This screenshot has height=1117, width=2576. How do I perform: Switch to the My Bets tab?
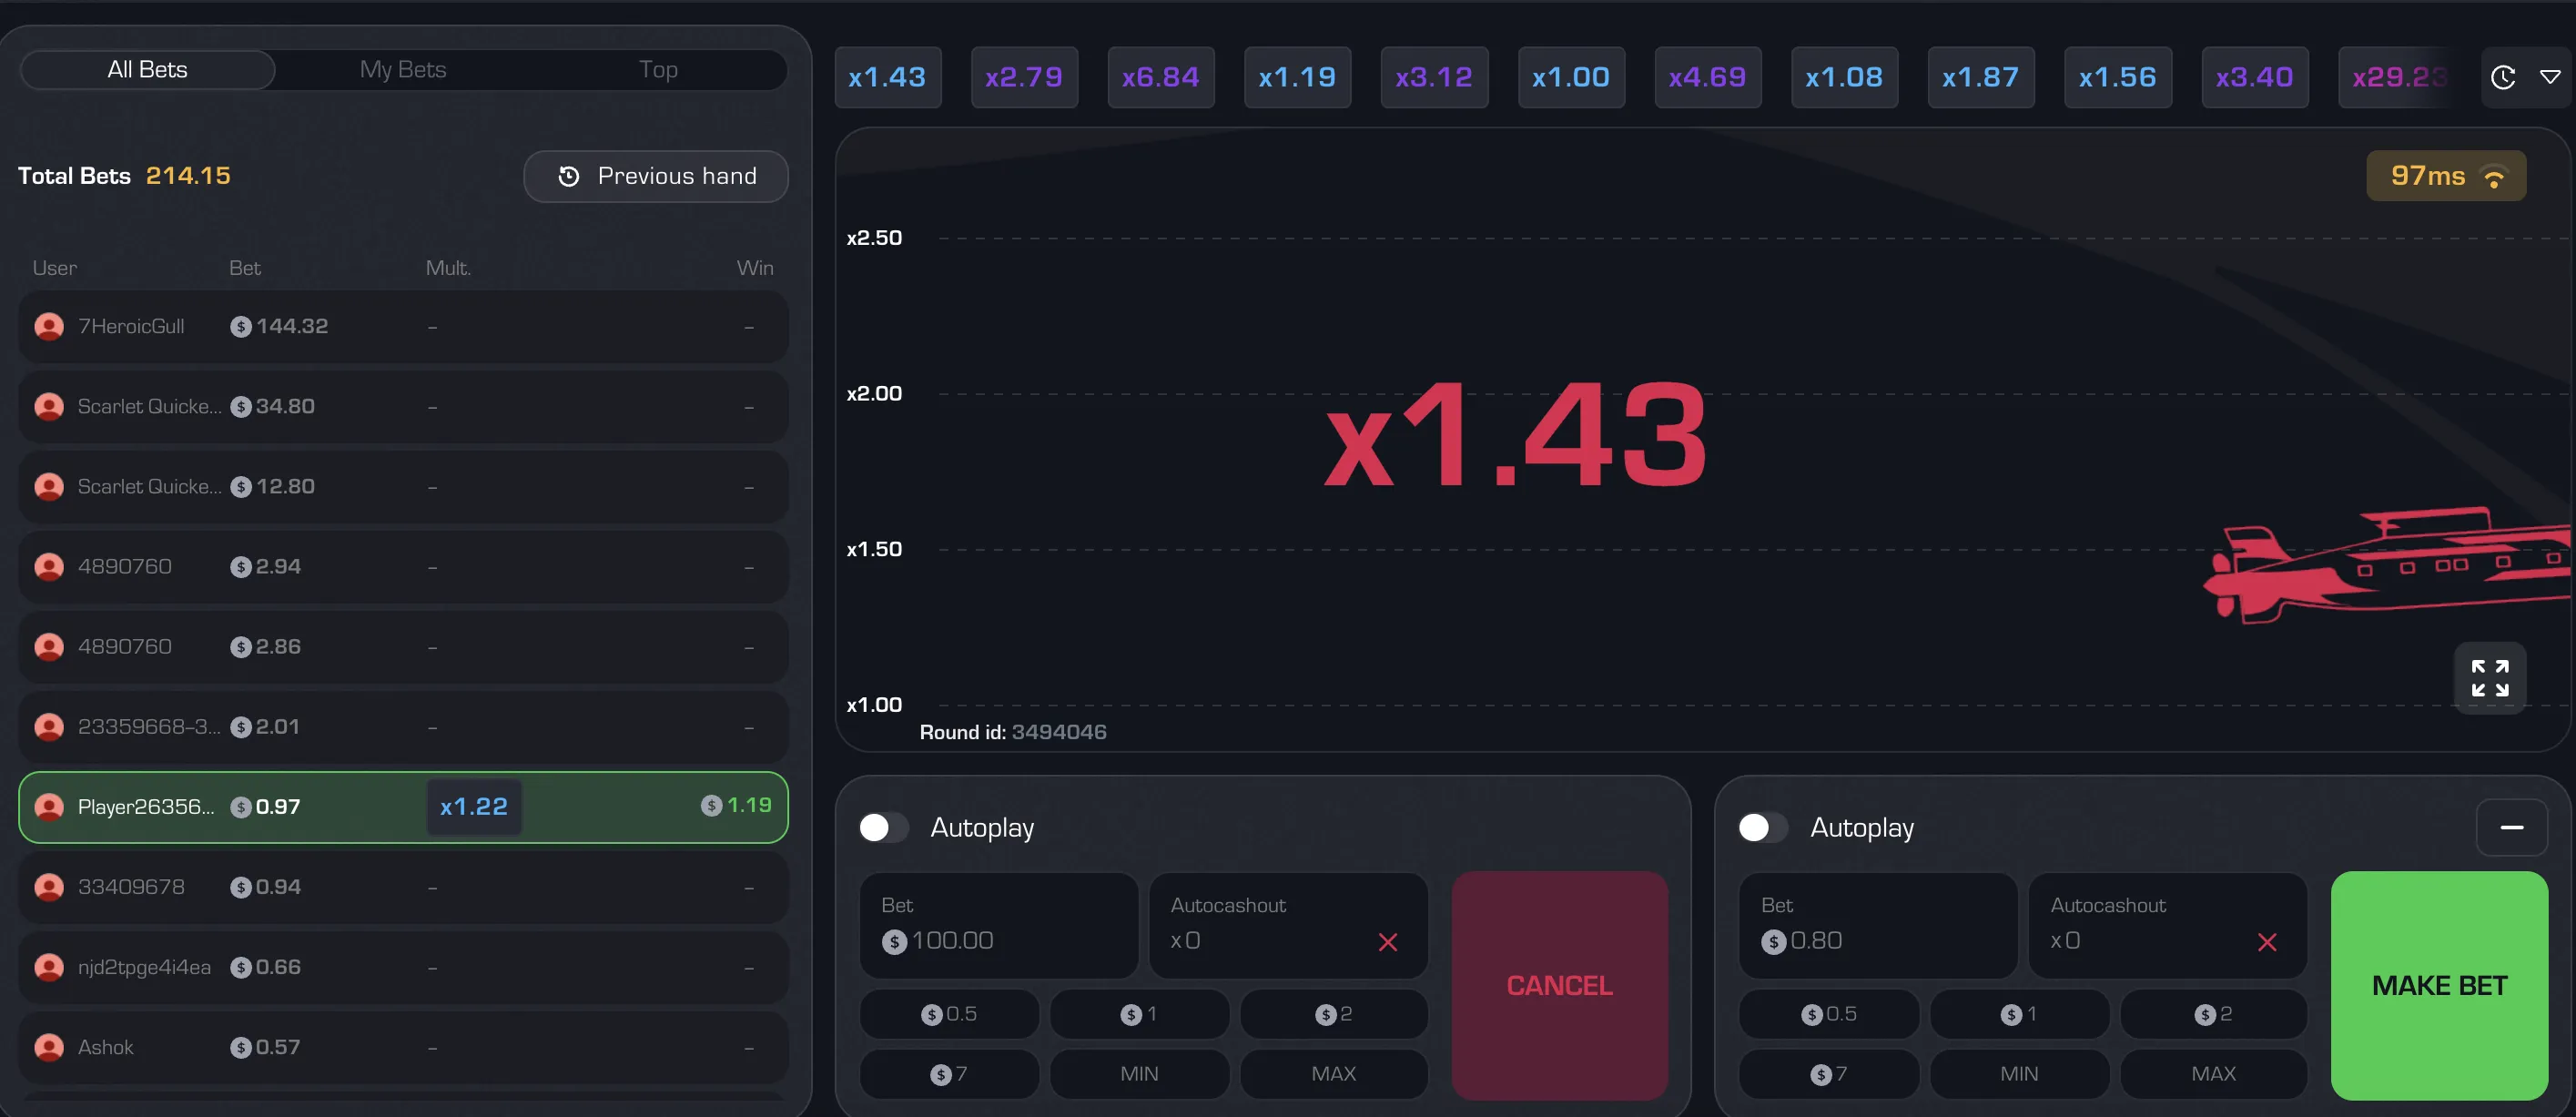tap(403, 70)
